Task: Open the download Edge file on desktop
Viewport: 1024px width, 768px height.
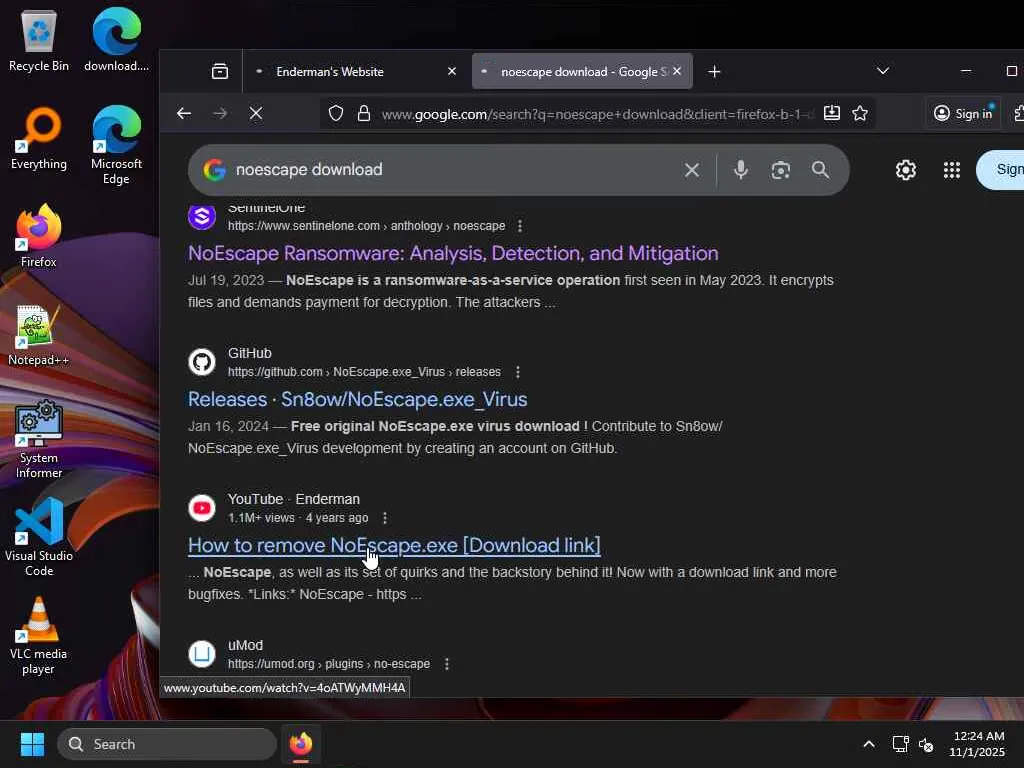Action: pos(116,40)
